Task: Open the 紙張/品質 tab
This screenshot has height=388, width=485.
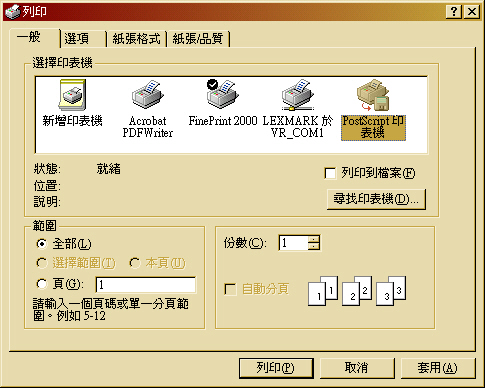Action: pyautogui.click(x=198, y=39)
